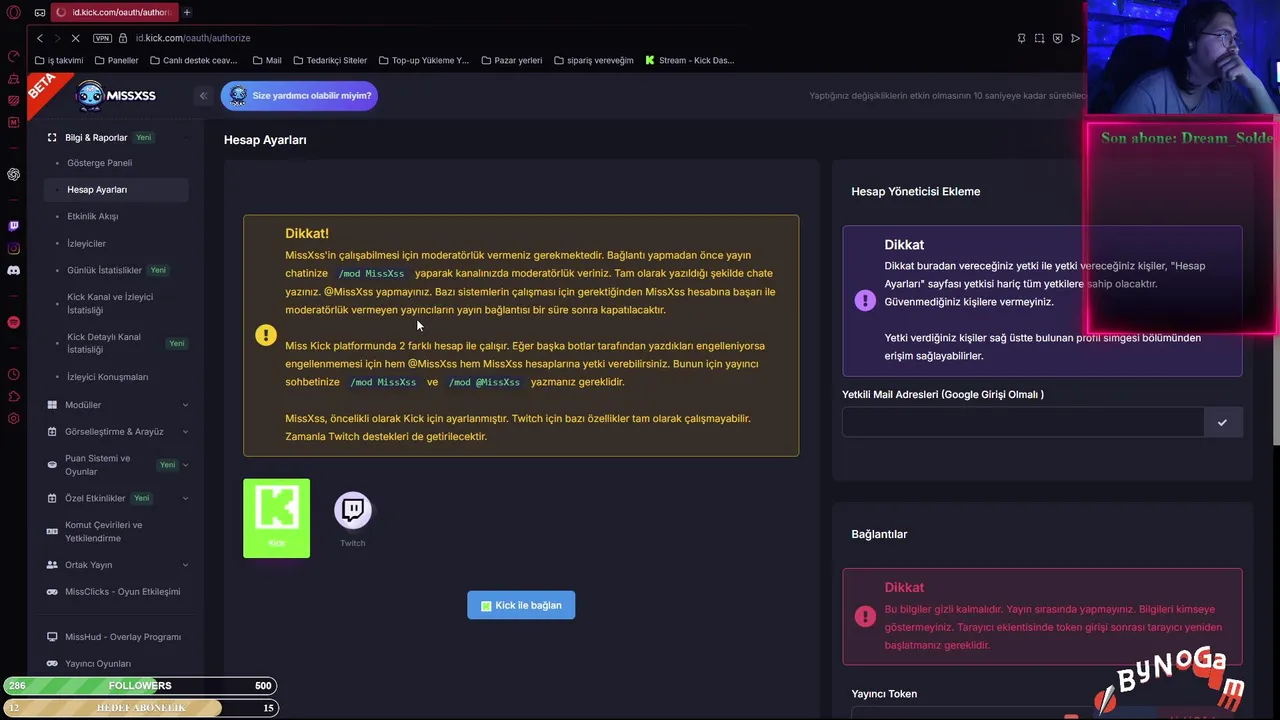
Task: Expand the Ortak Yayın section
Action: coord(119,565)
